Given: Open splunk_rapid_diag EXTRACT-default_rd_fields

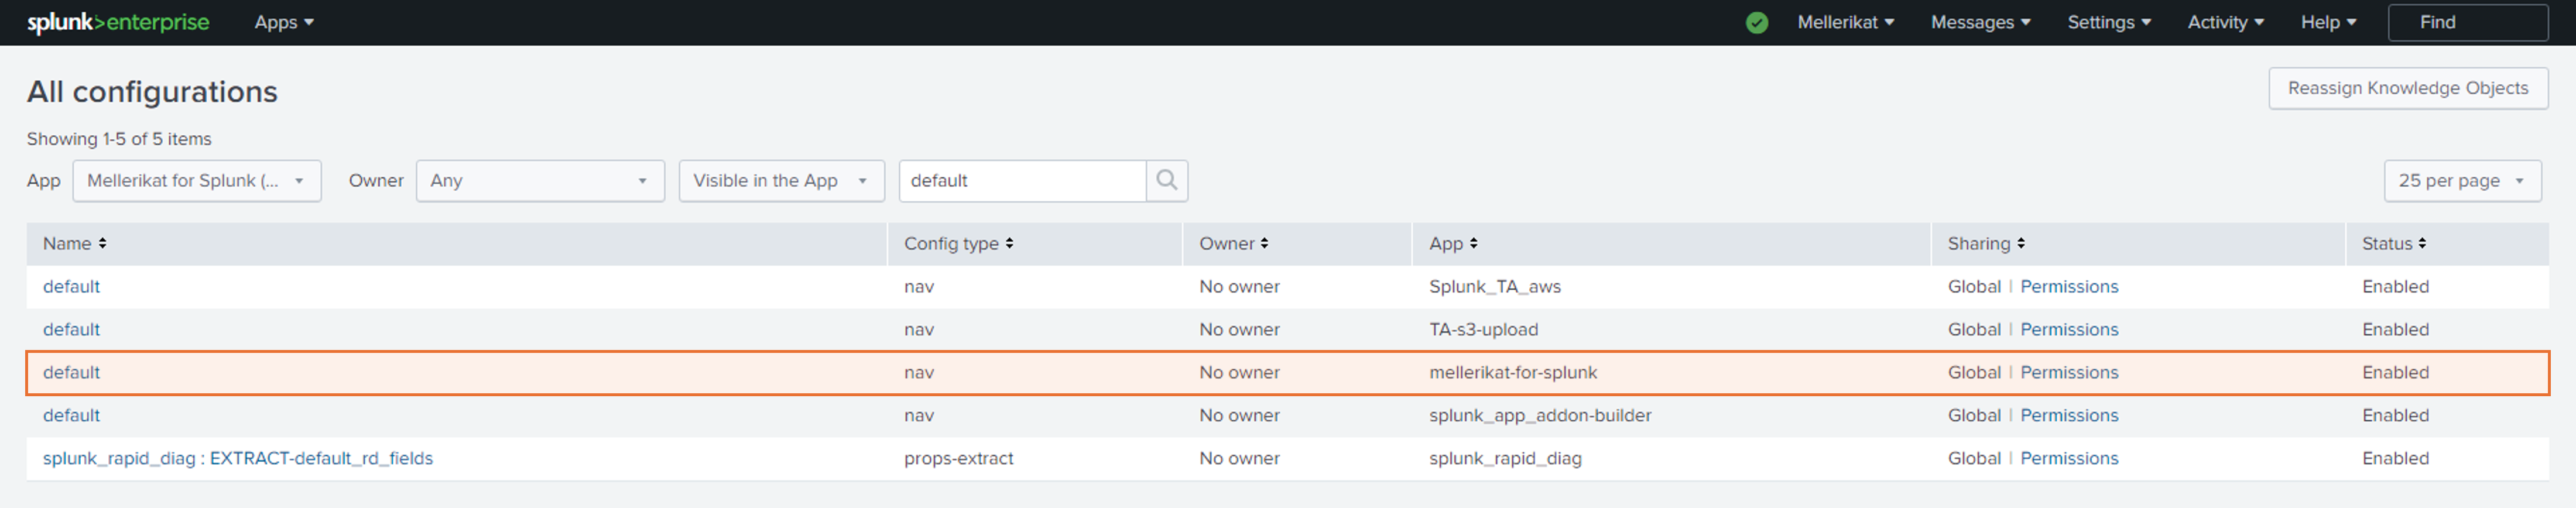Looking at the screenshot, I should click(x=238, y=458).
